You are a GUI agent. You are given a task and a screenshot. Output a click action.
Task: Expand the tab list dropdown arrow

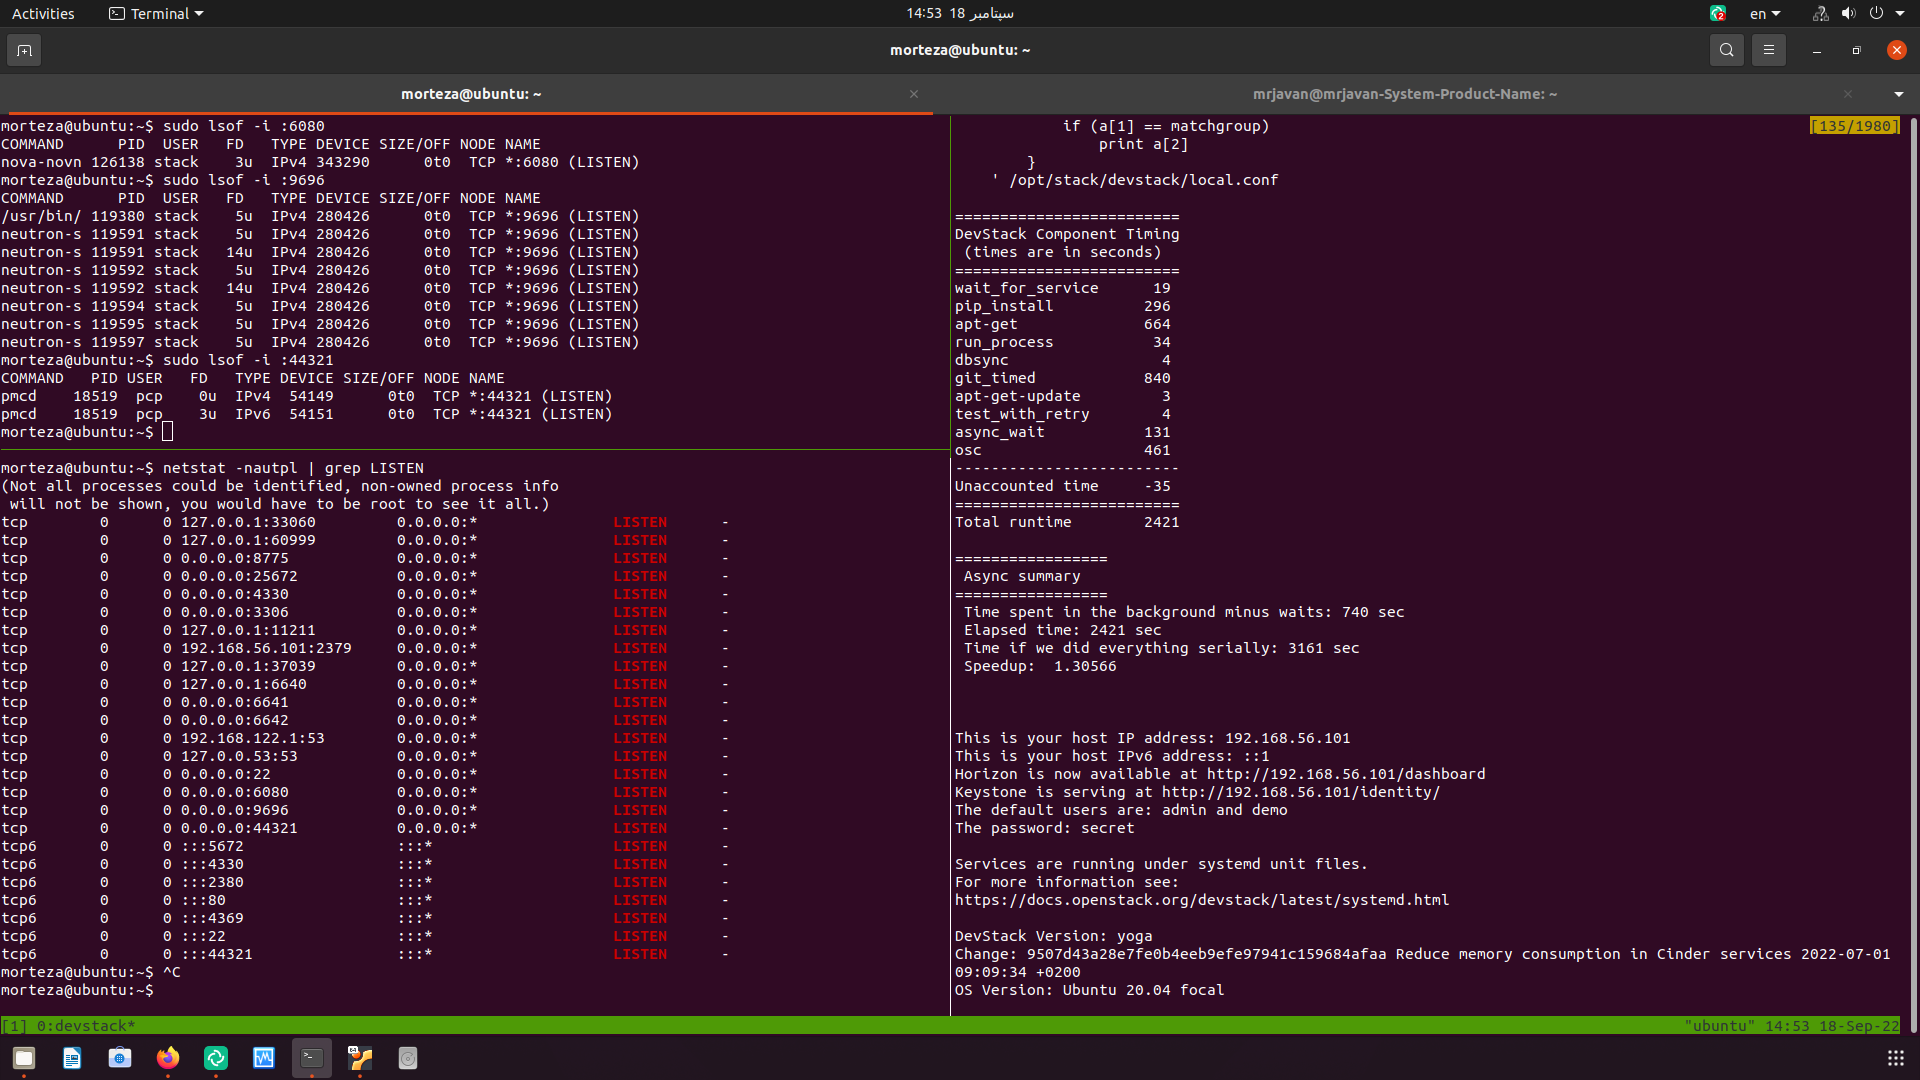[1898, 94]
